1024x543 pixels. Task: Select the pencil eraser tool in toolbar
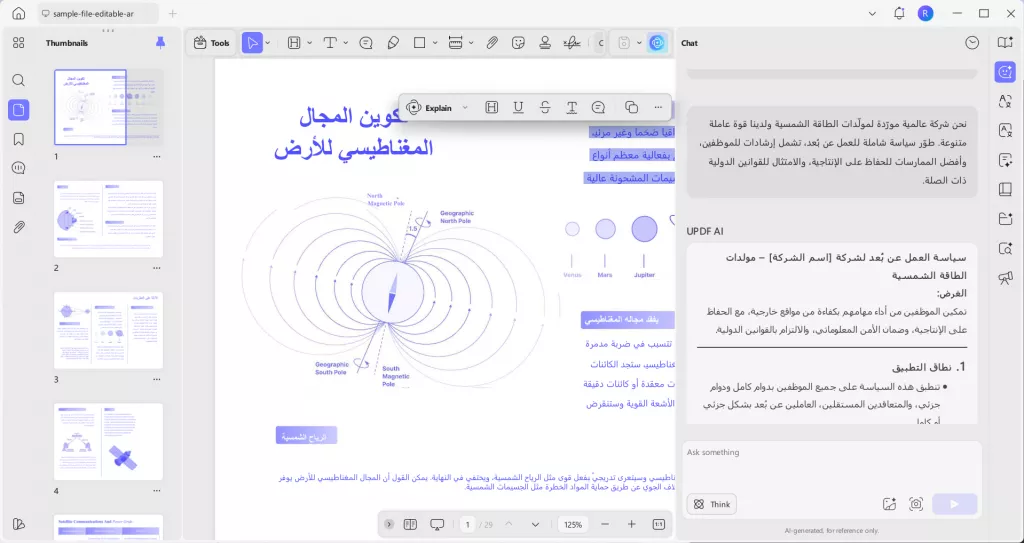coord(392,43)
